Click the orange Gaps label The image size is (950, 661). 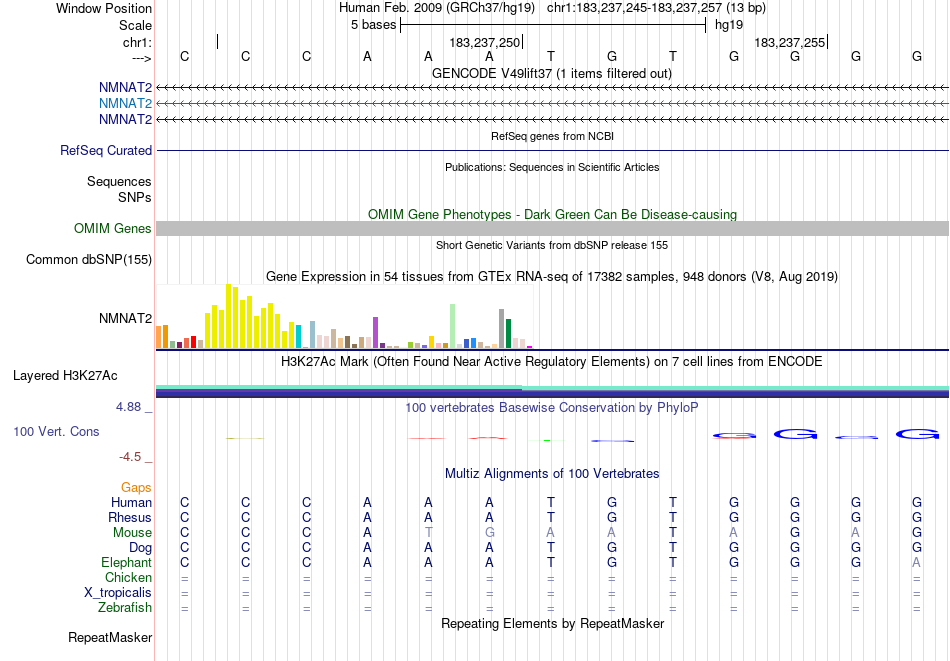click(136, 488)
